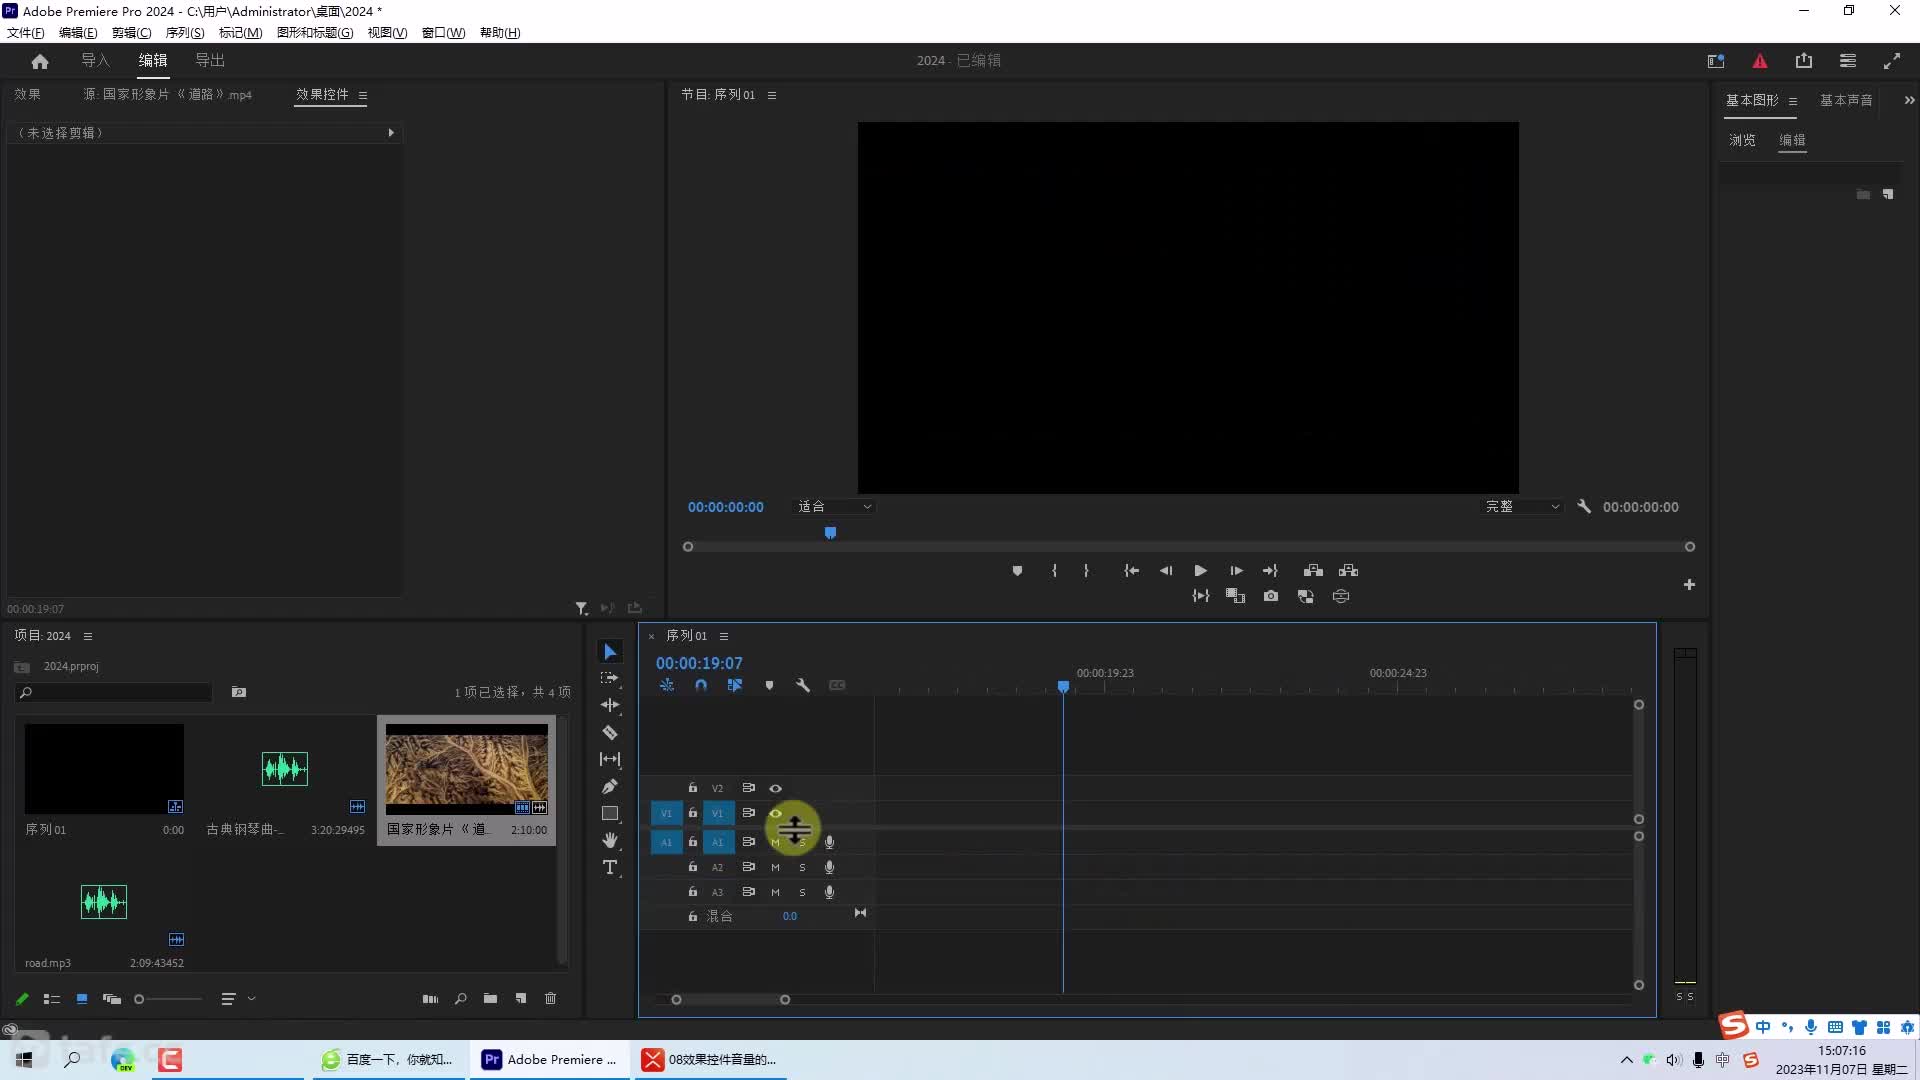Open Quick Export share icon
The width and height of the screenshot is (1920, 1080).
tap(1804, 61)
